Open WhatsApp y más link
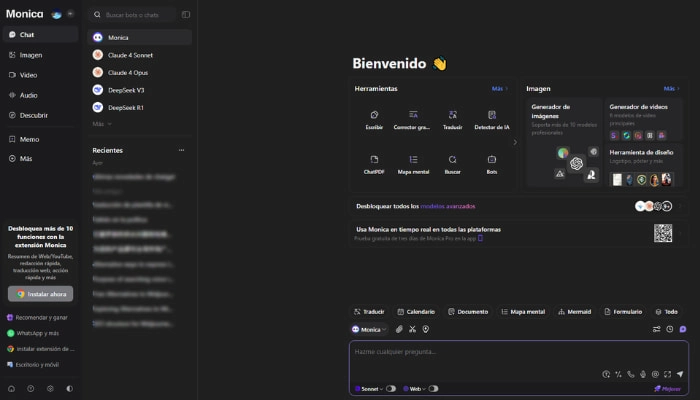Image resolution: width=700 pixels, height=400 pixels. [33, 333]
